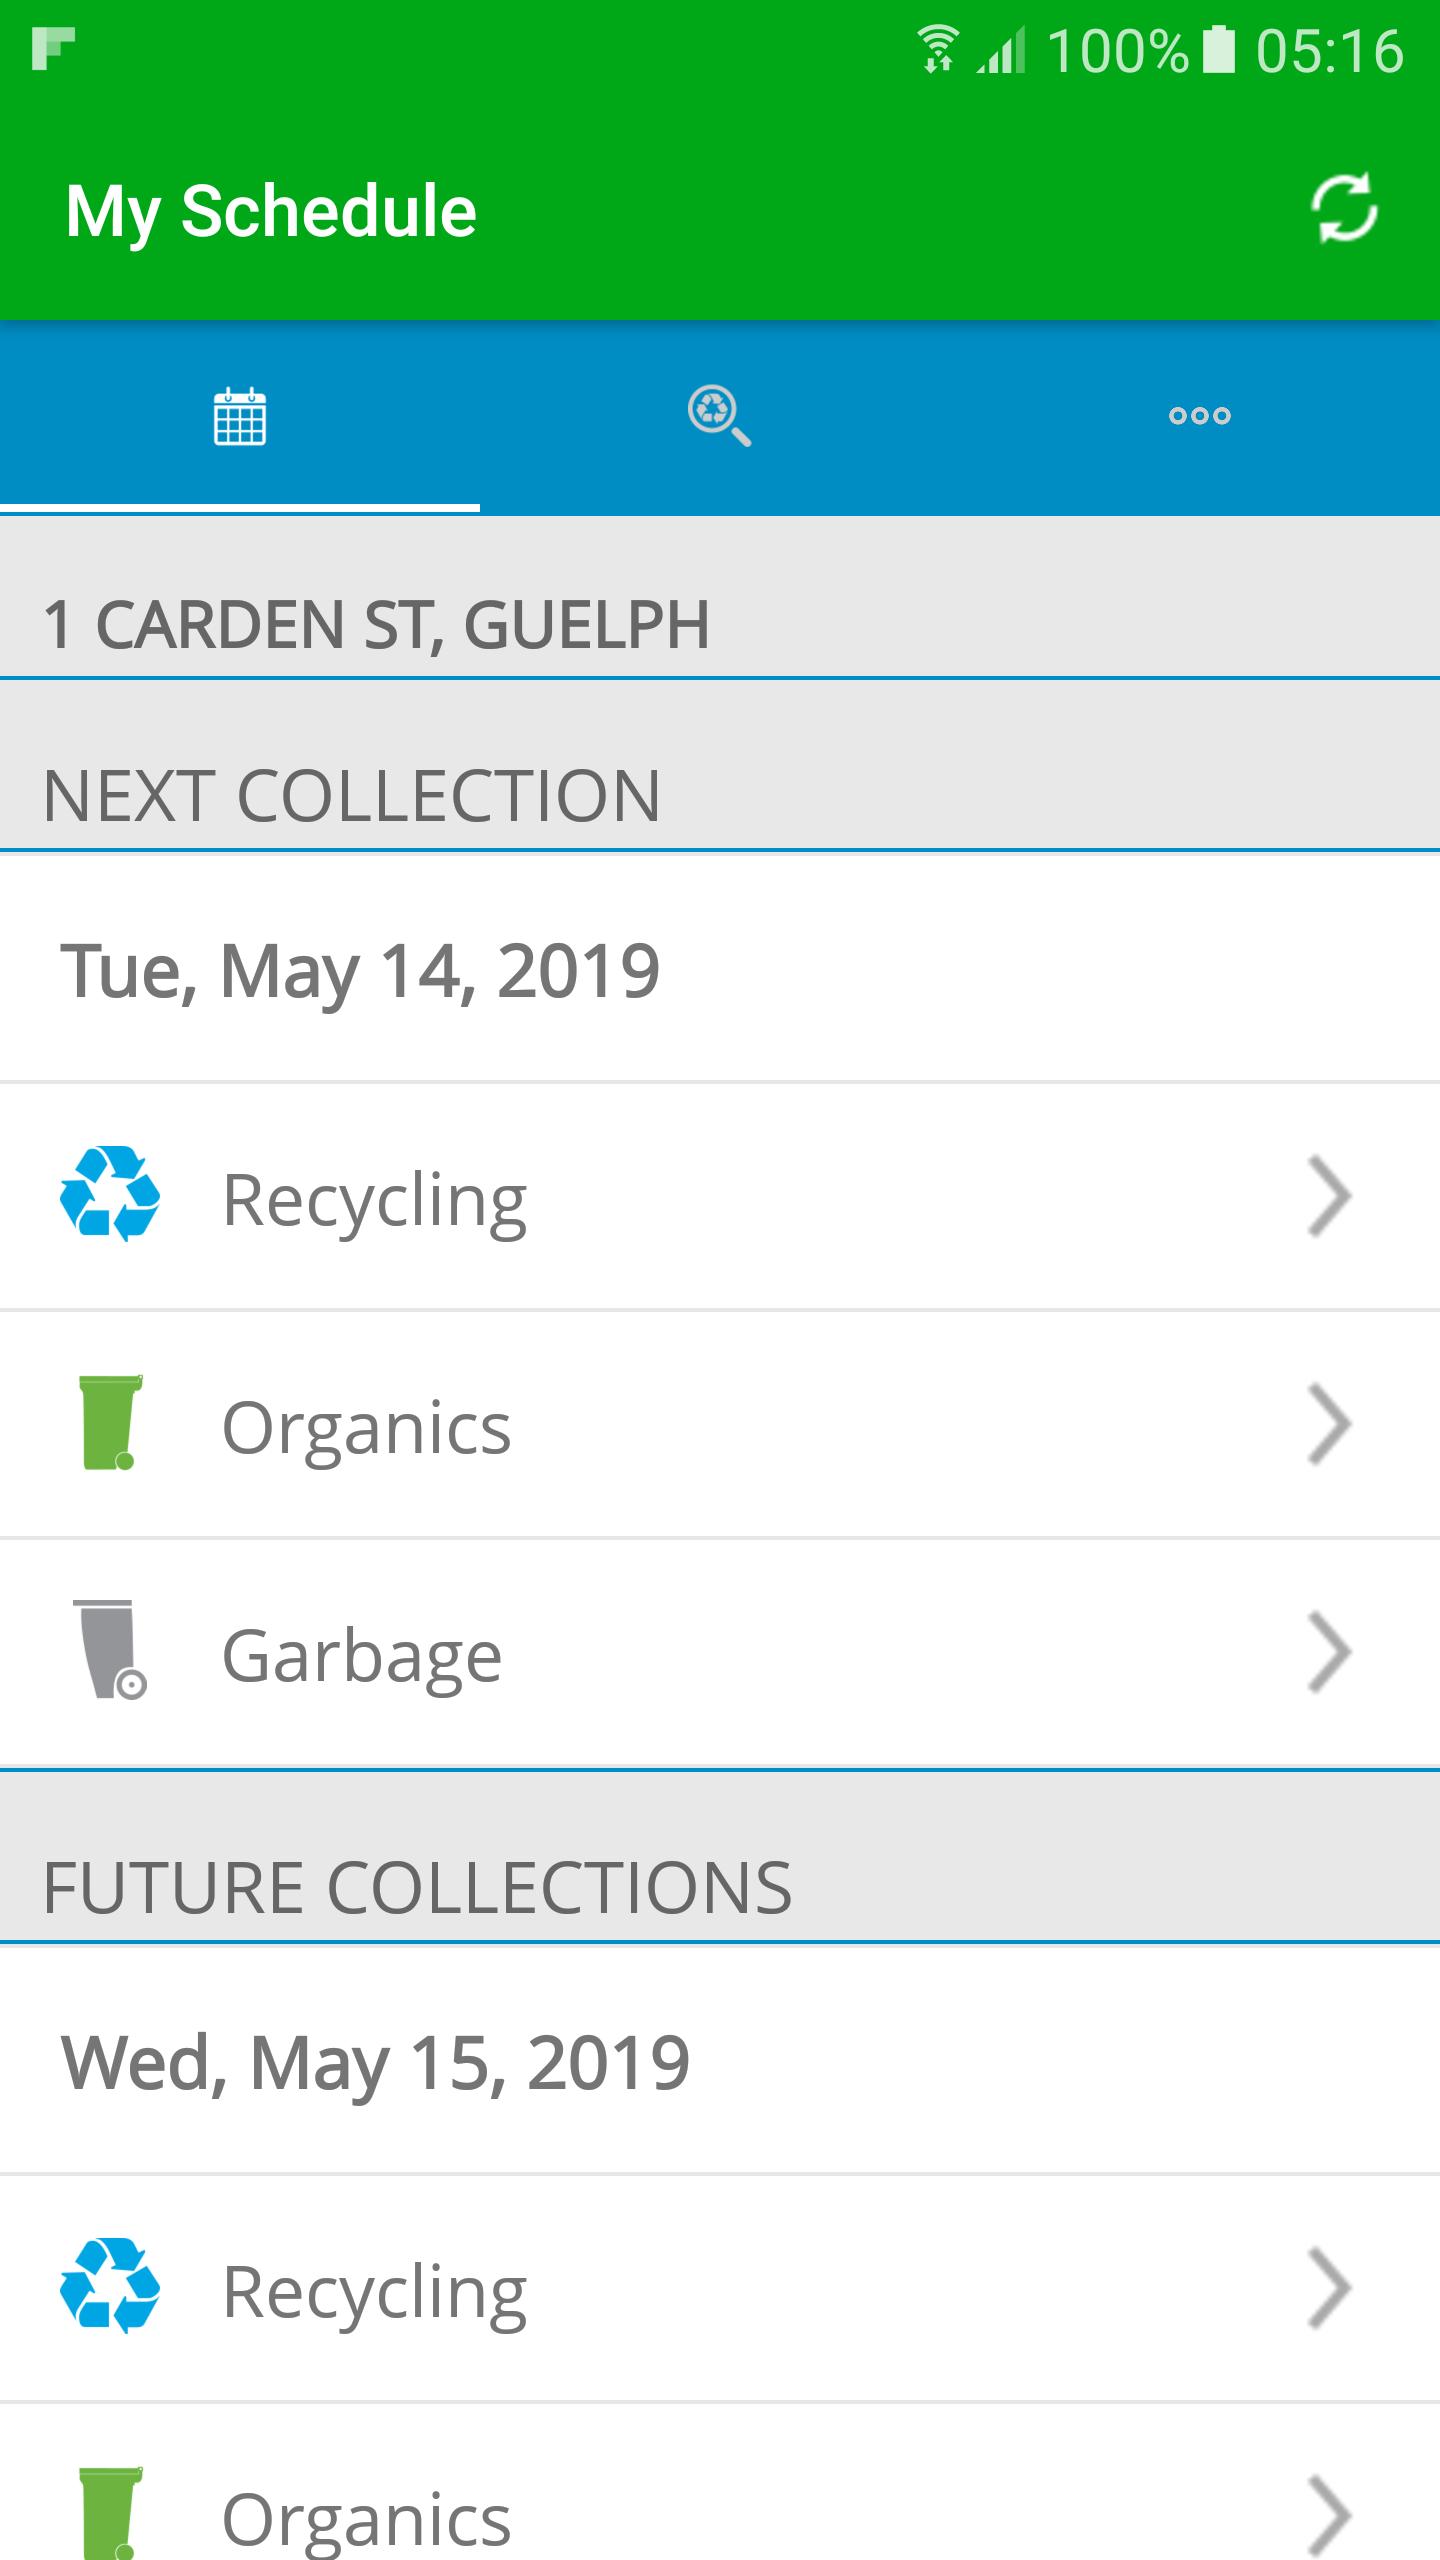The image size is (1440, 2560).
Task: Expand Garbage details chevron
Action: [x=1329, y=1652]
